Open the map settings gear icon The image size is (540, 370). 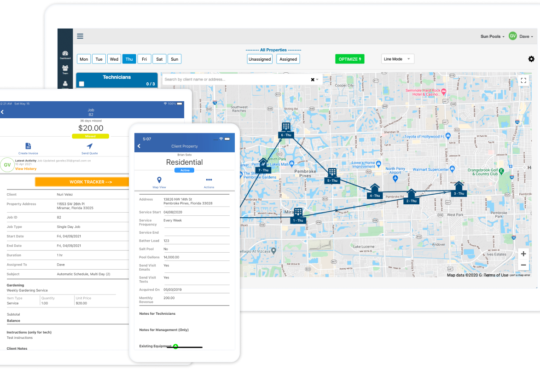point(531,59)
